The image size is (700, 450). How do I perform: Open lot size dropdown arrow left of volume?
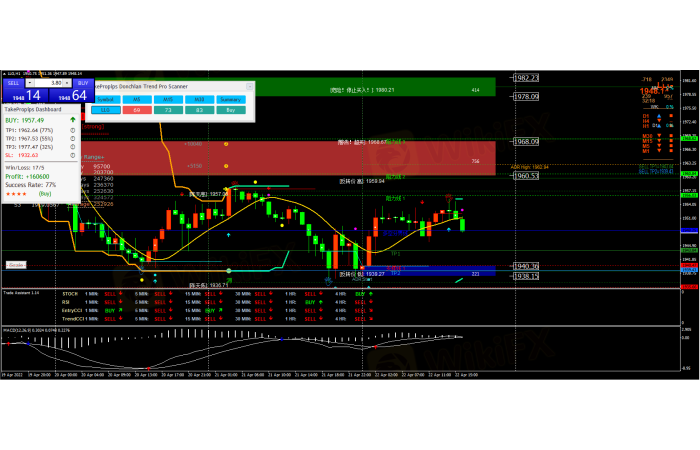pyautogui.click(x=31, y=82)
